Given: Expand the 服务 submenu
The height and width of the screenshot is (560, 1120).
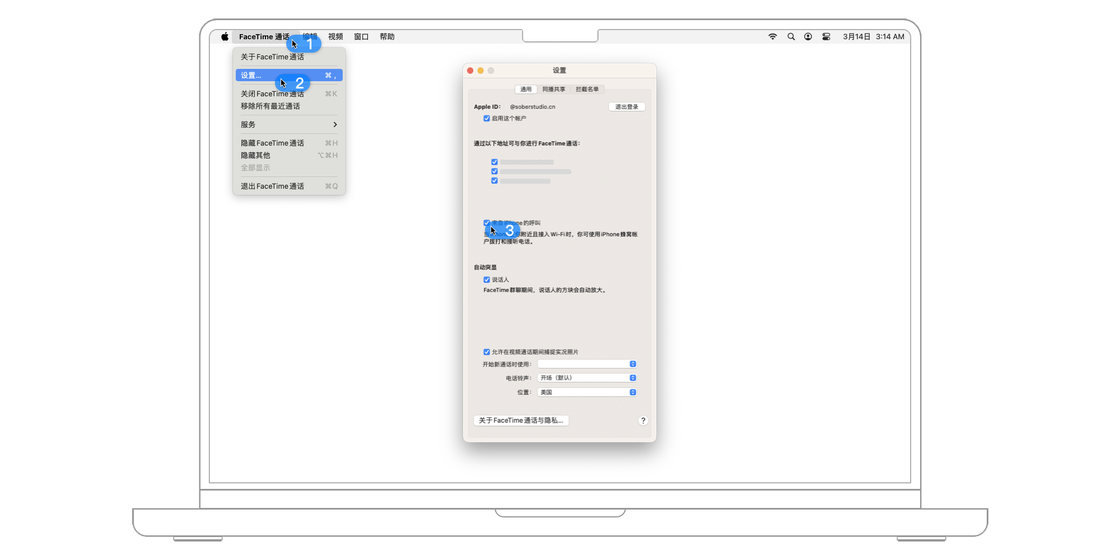Looking at the screenshot, I should click(x=289, y=124).
